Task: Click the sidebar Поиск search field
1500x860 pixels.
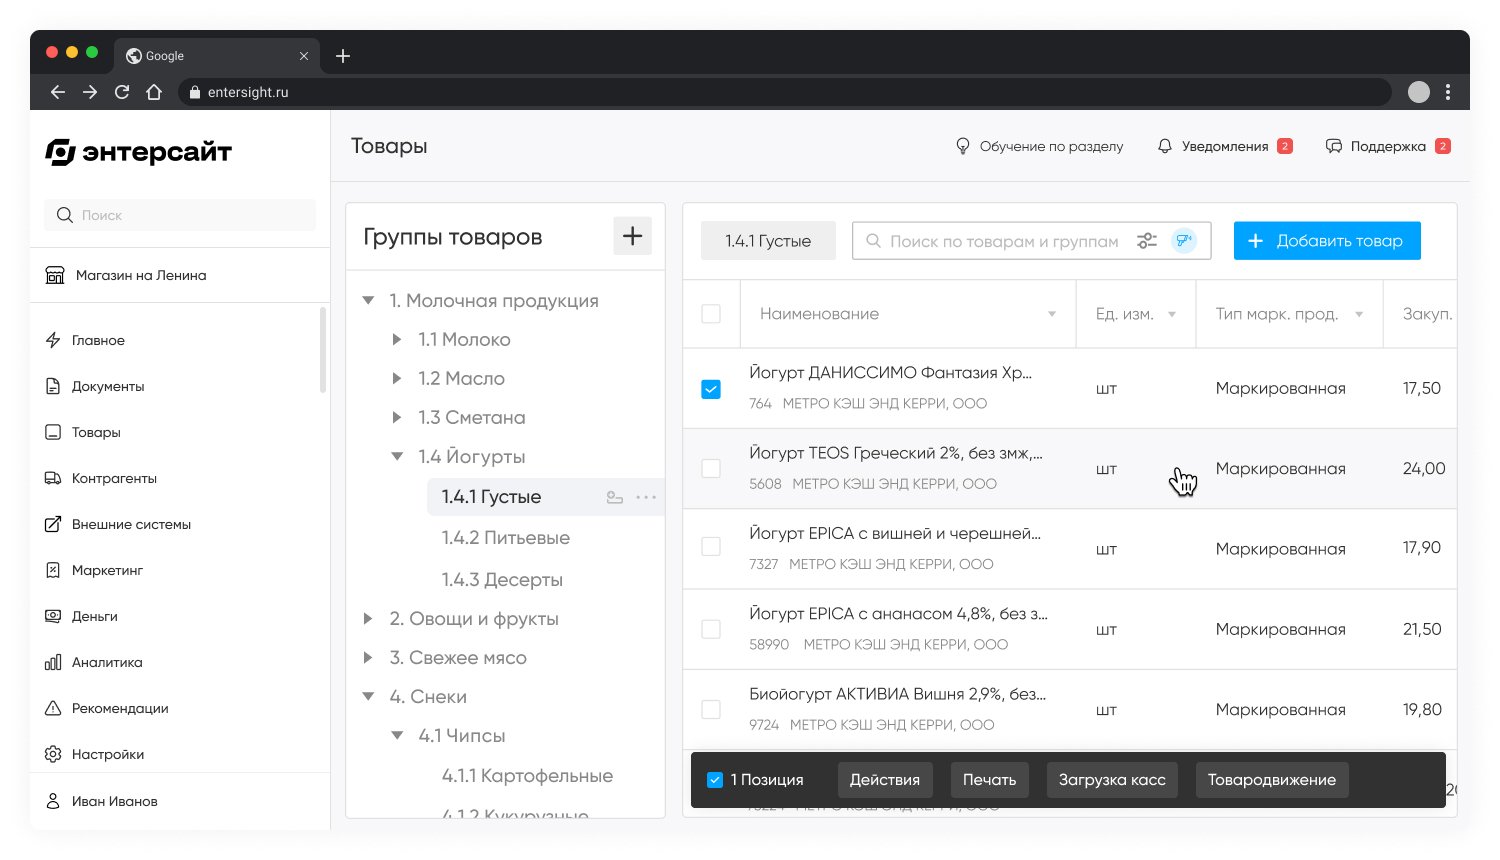Action: [180, 215]
